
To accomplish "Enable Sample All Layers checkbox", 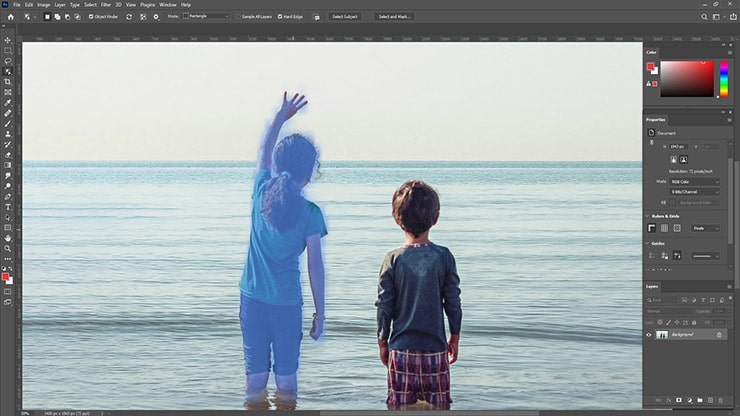I will (x=239, y=17).
